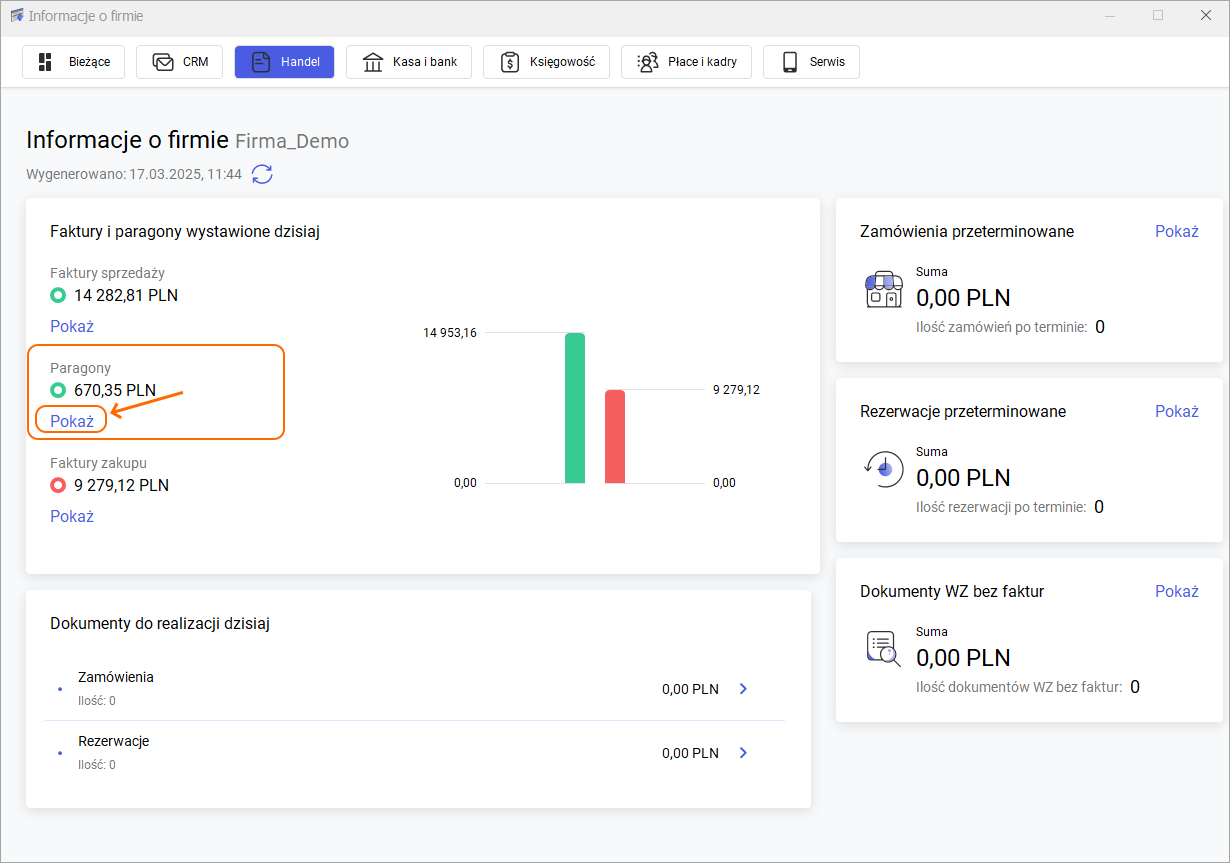Click the red purchases bar in chart
1230x863 pixels.
click(615, 437)
